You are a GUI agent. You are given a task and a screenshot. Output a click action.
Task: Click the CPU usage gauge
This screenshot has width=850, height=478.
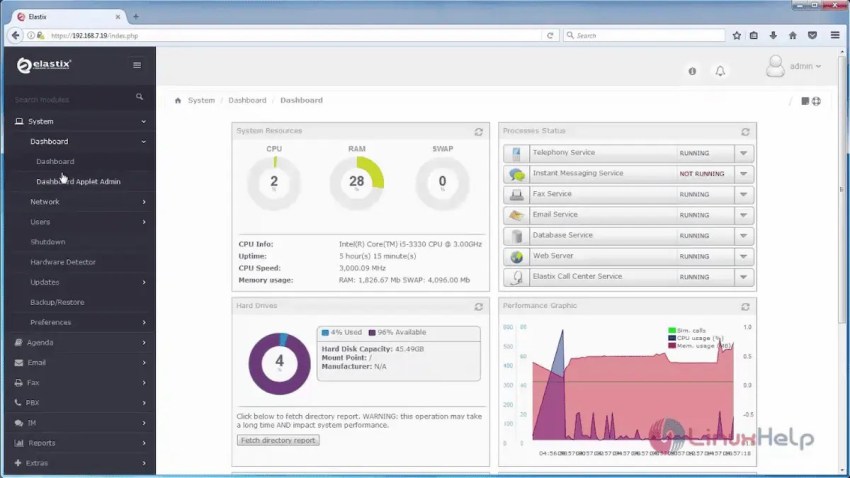274,183
